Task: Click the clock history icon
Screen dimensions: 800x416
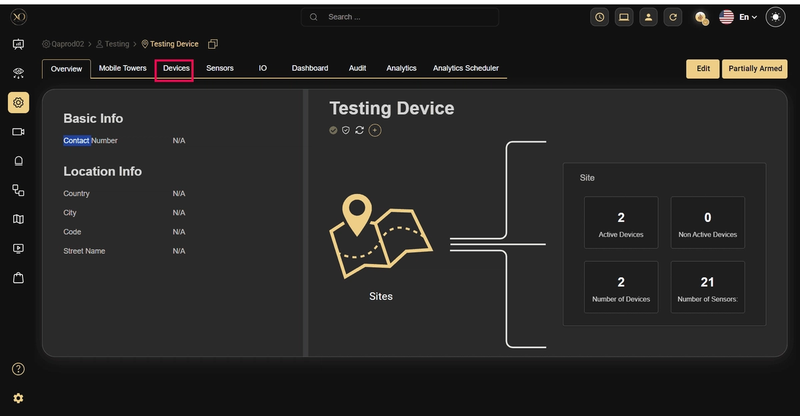Action: pos(599,17)
